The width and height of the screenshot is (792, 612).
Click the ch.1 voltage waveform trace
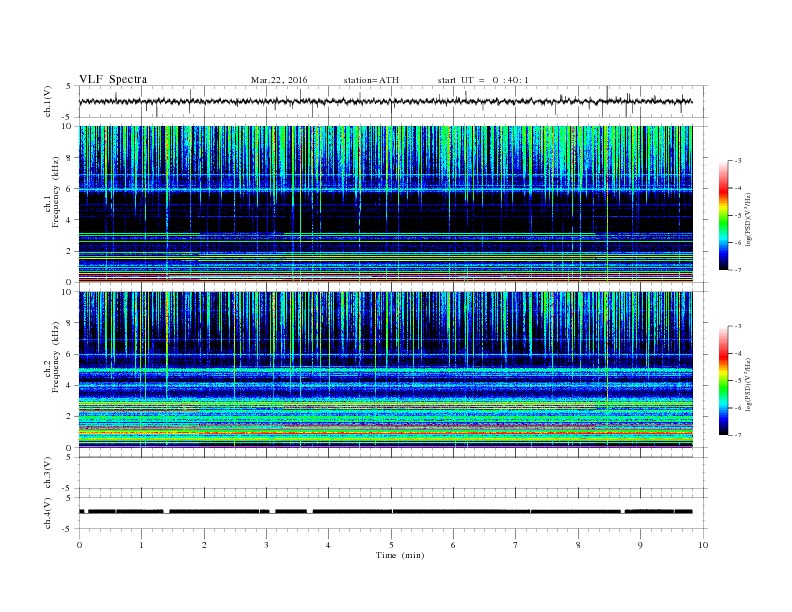pyautogui.click(x=386, y=101)
